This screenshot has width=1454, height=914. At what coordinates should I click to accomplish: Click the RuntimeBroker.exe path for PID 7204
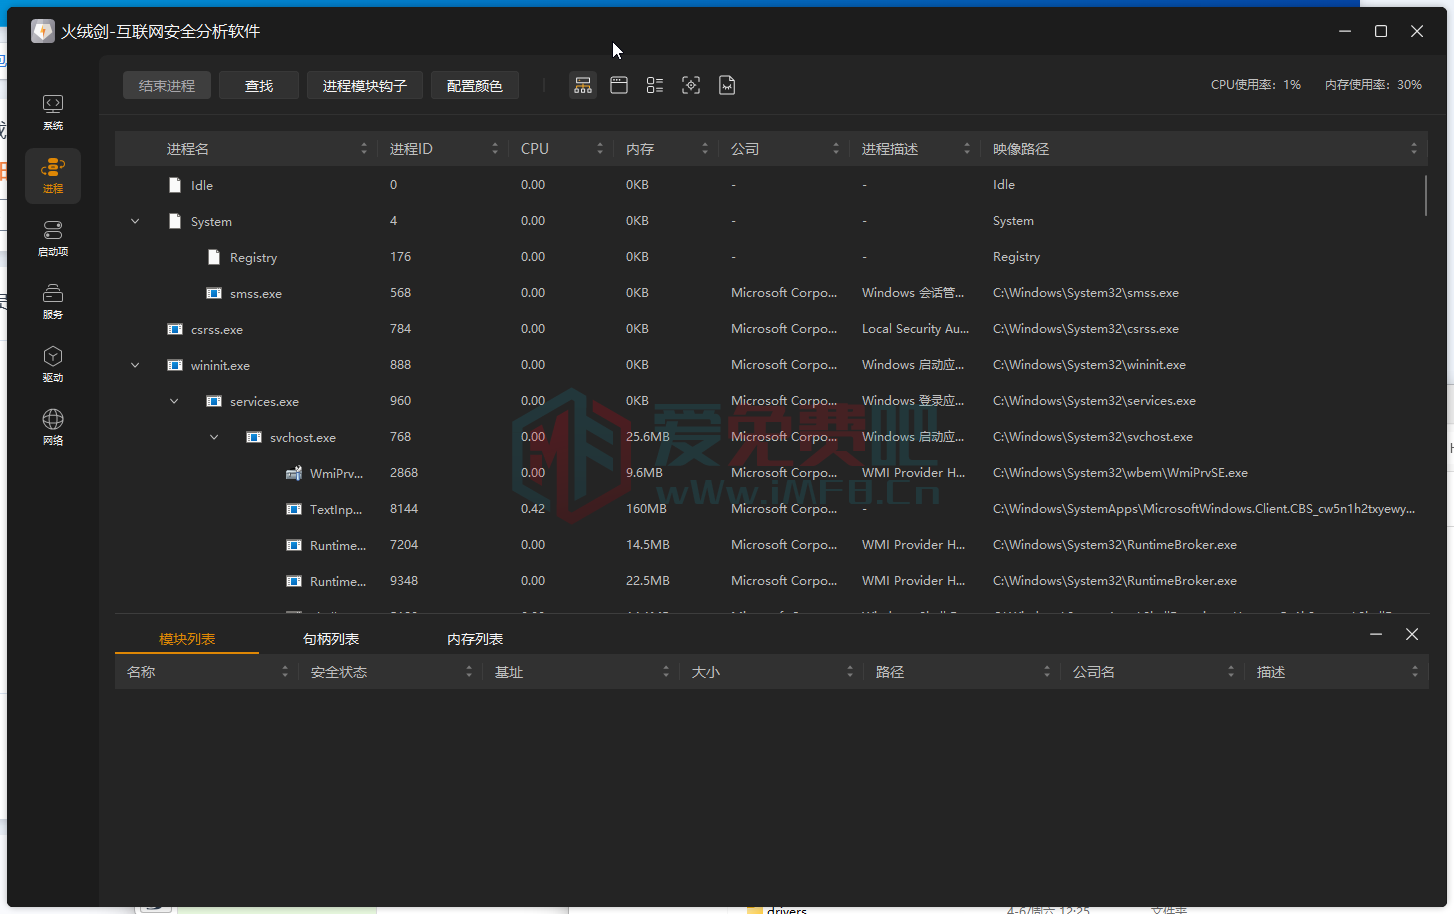[1115, 545]
